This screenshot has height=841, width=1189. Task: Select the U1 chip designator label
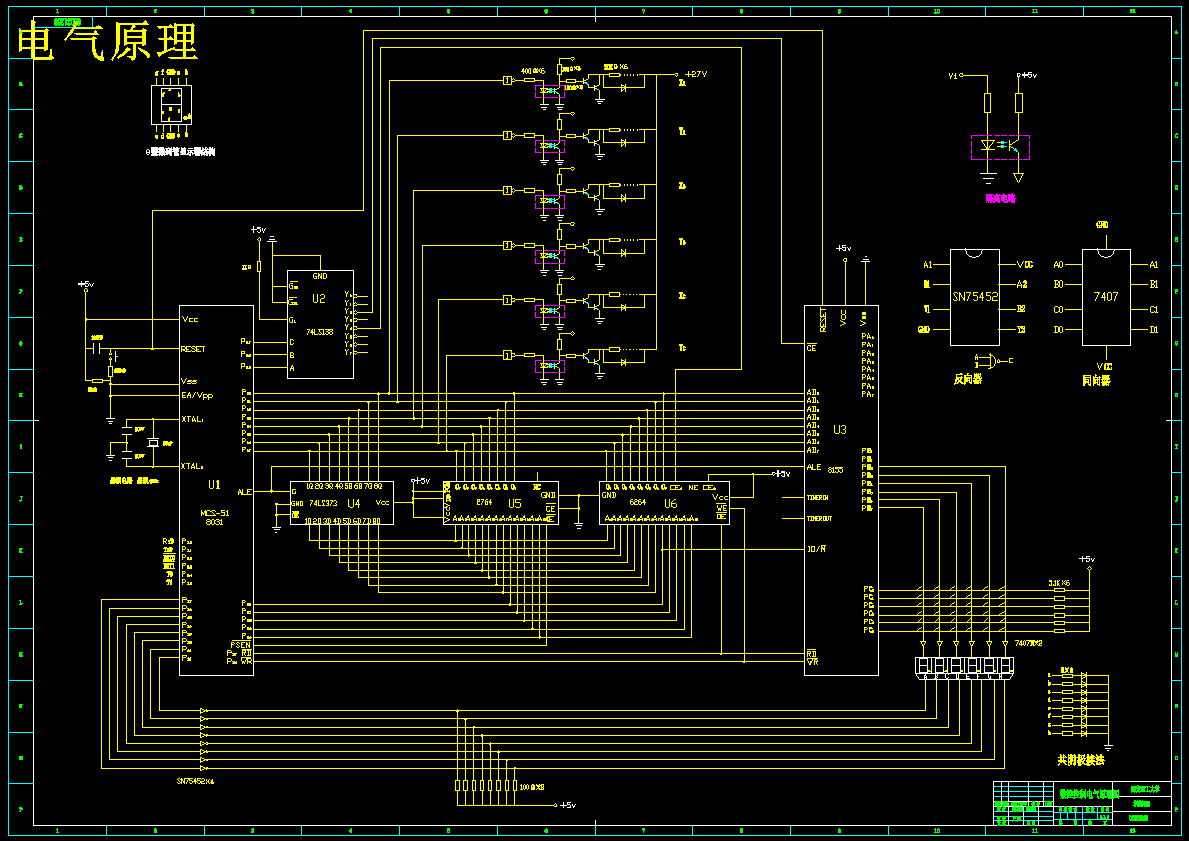(x=215, y=485)
